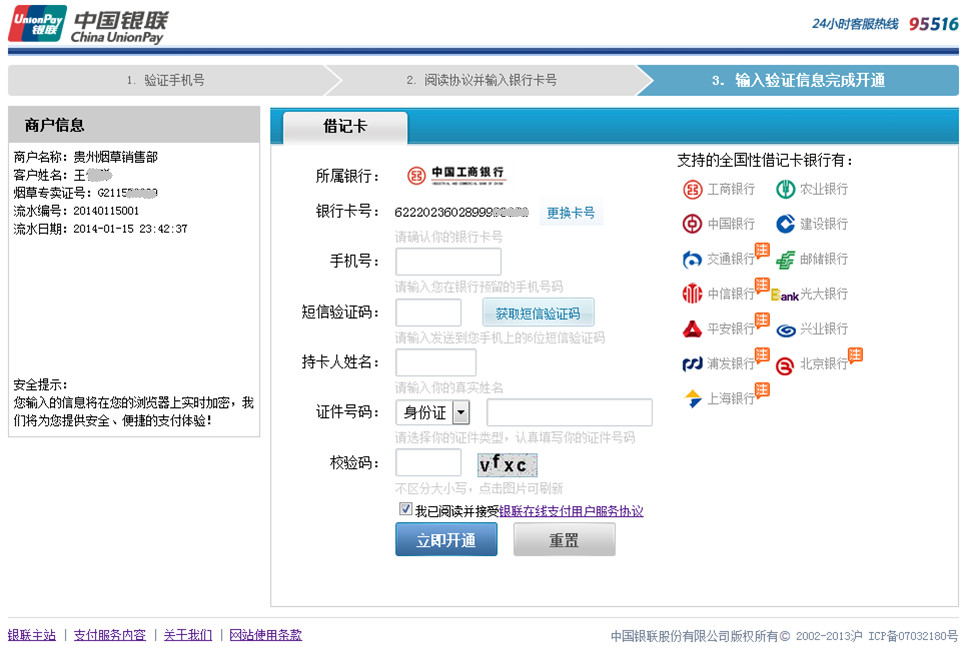Click the orange badge next to 浦发银行
The image size is (966, 651).
[762, 355]
